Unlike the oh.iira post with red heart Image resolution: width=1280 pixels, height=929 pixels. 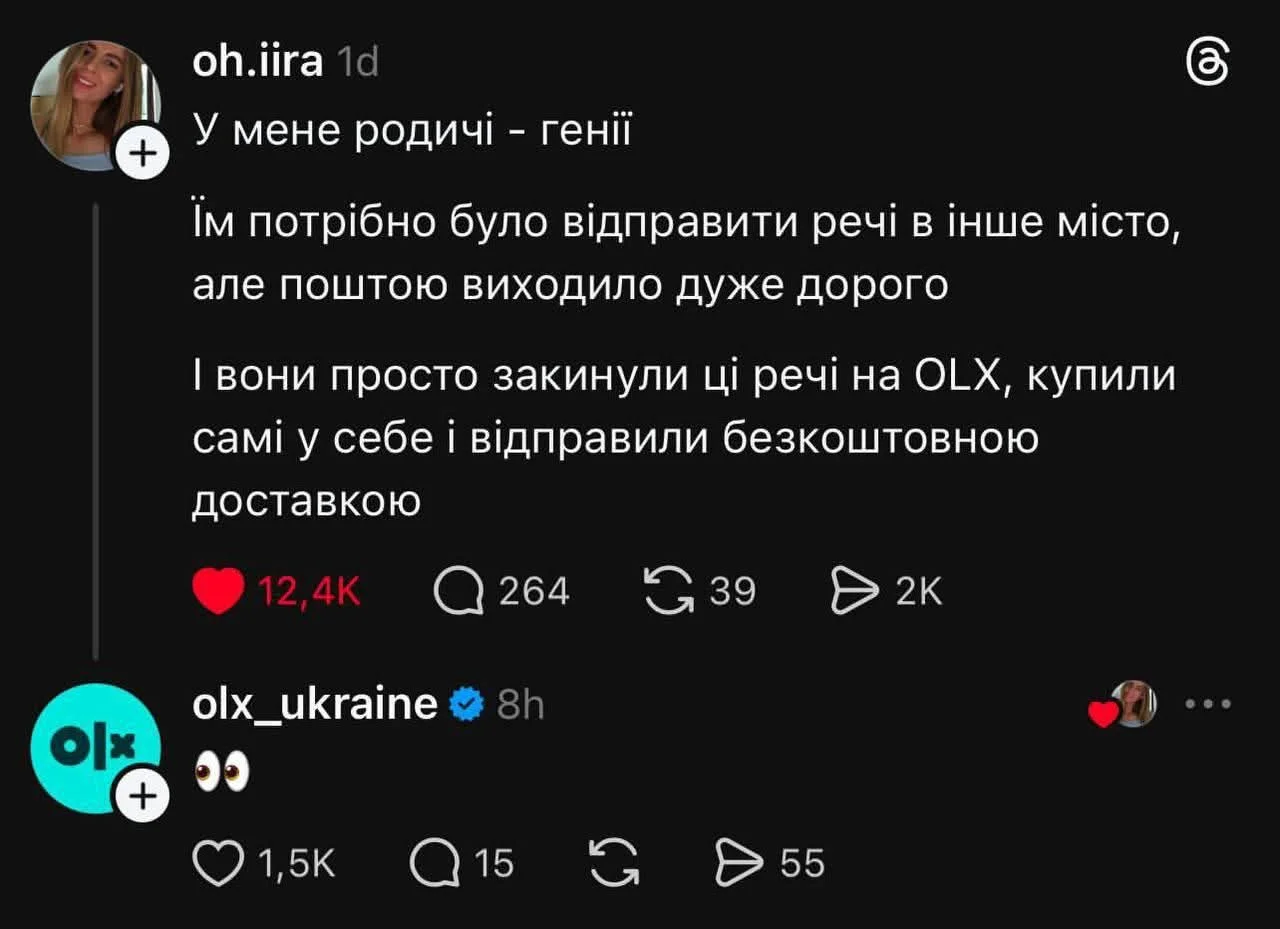pos(217,592)
